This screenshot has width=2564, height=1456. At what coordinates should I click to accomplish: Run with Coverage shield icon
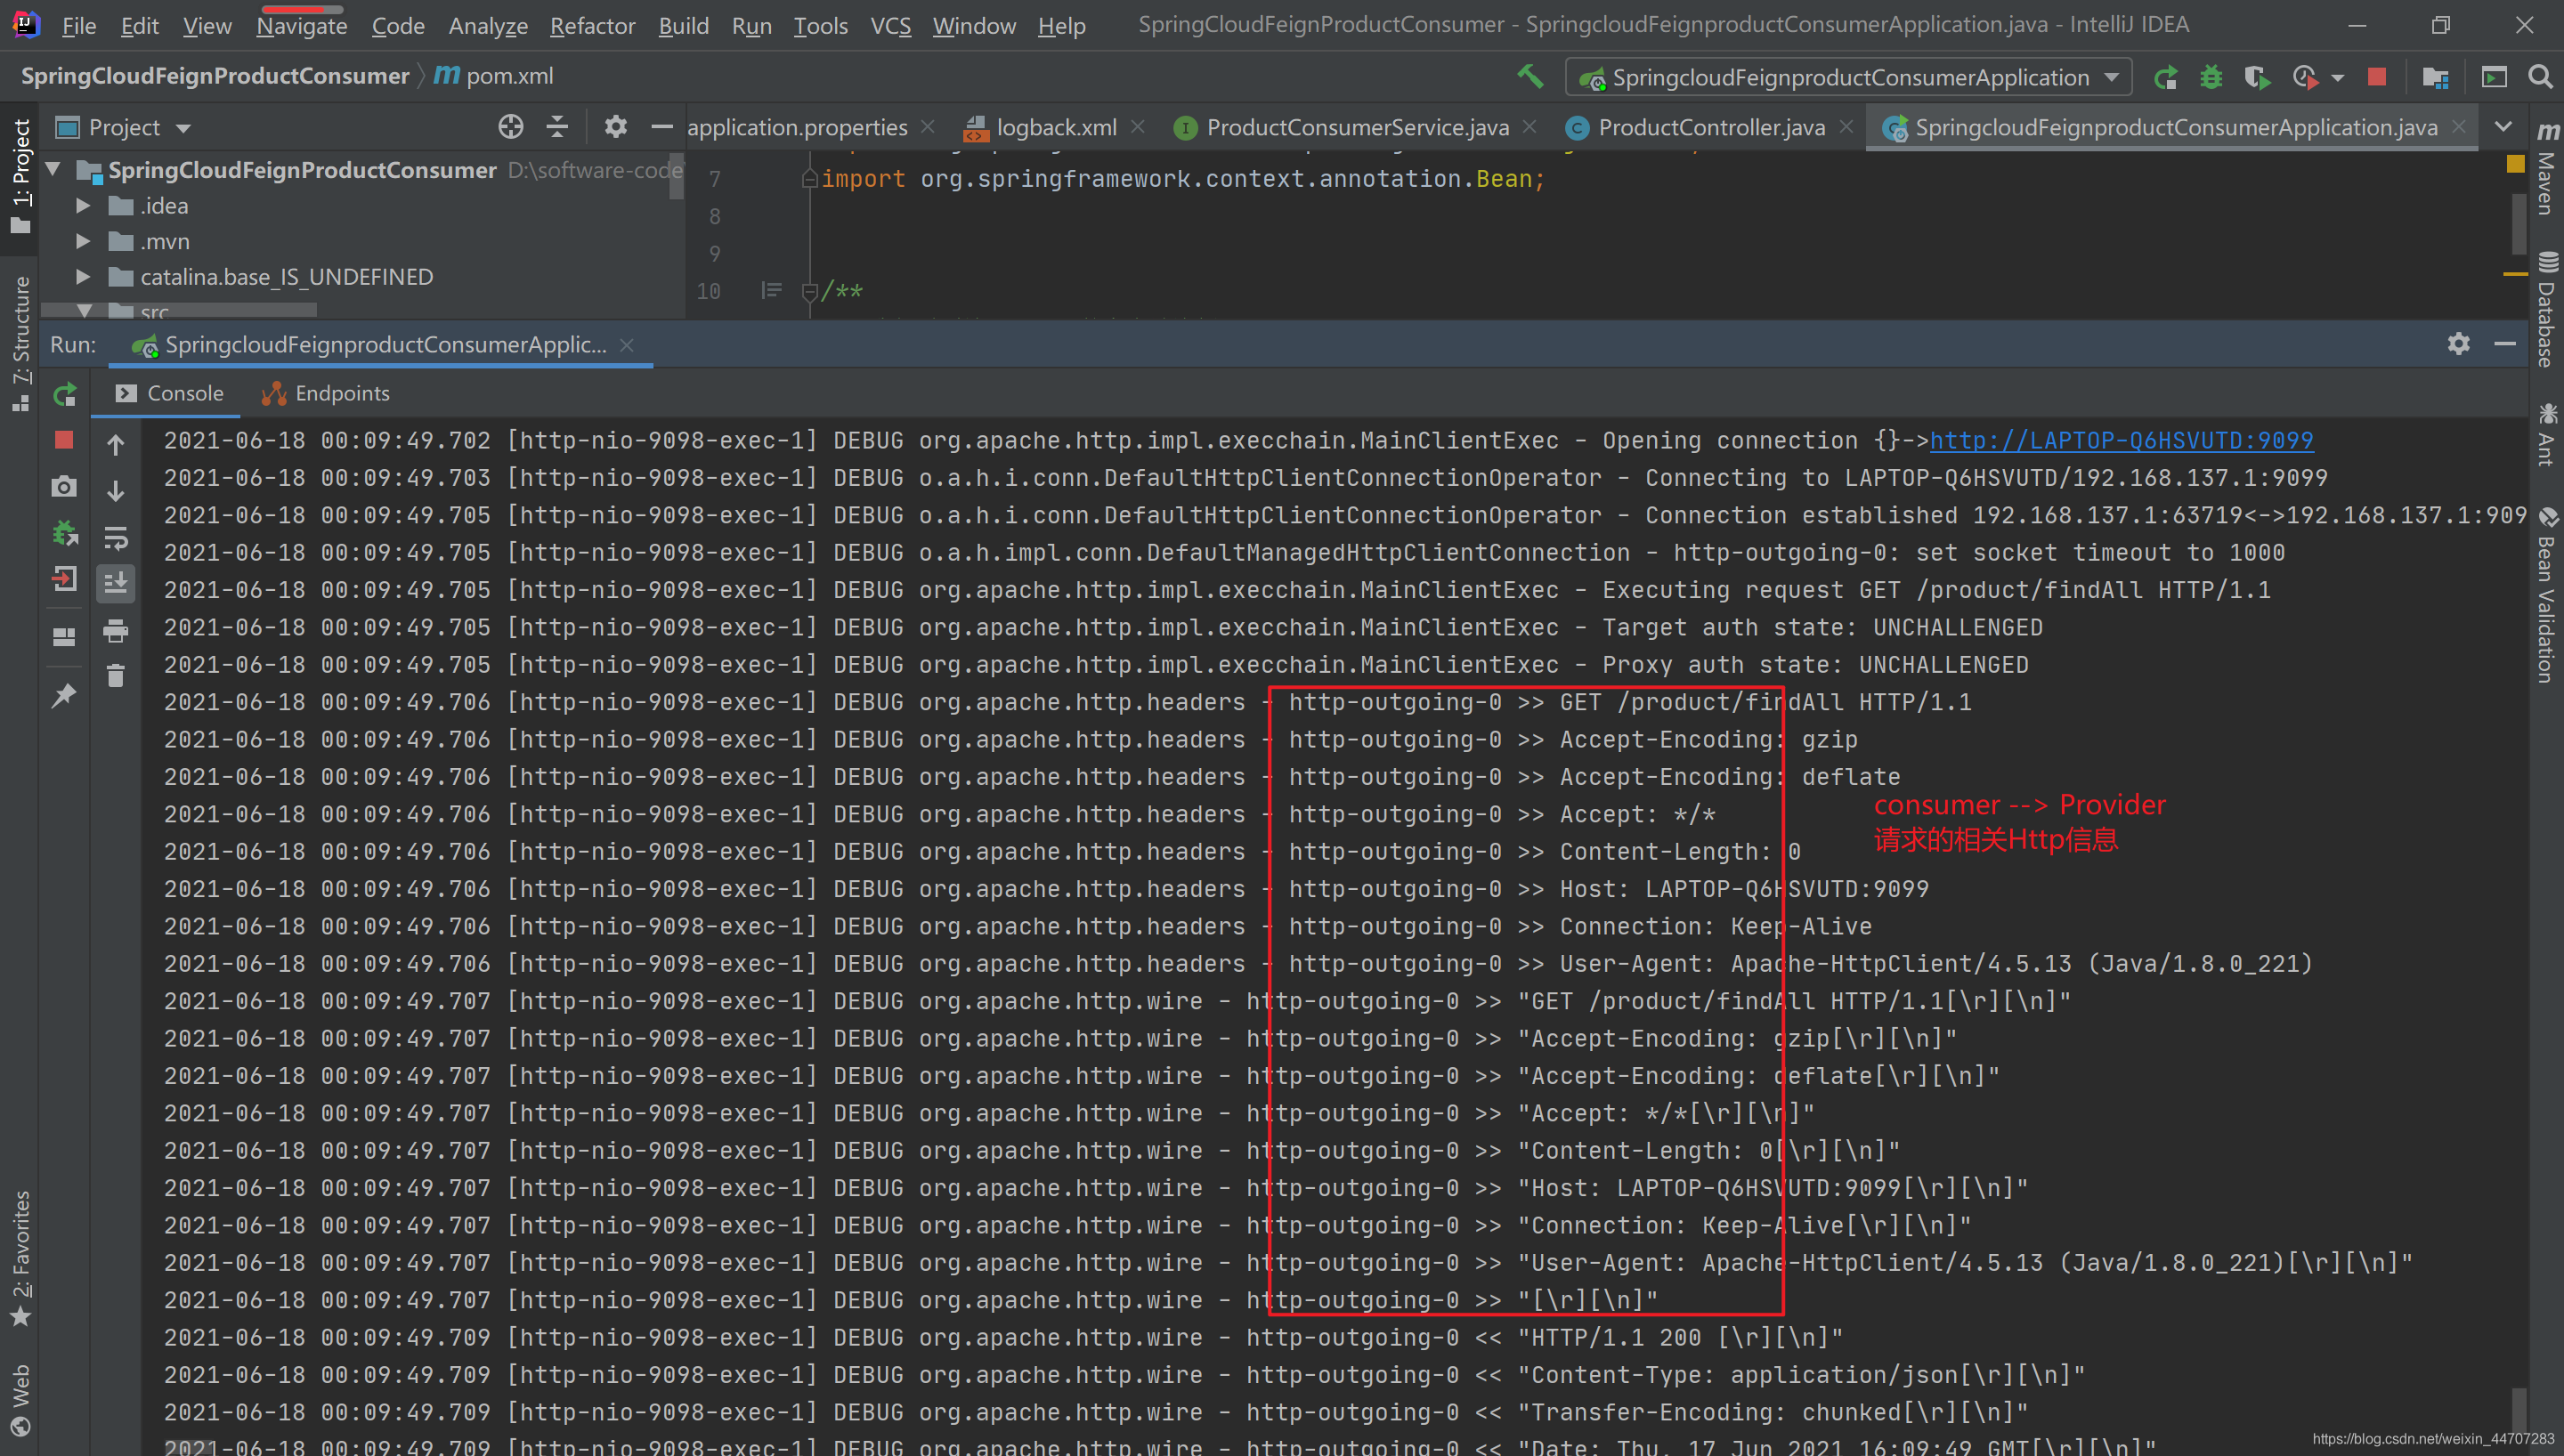point(2256,77)
